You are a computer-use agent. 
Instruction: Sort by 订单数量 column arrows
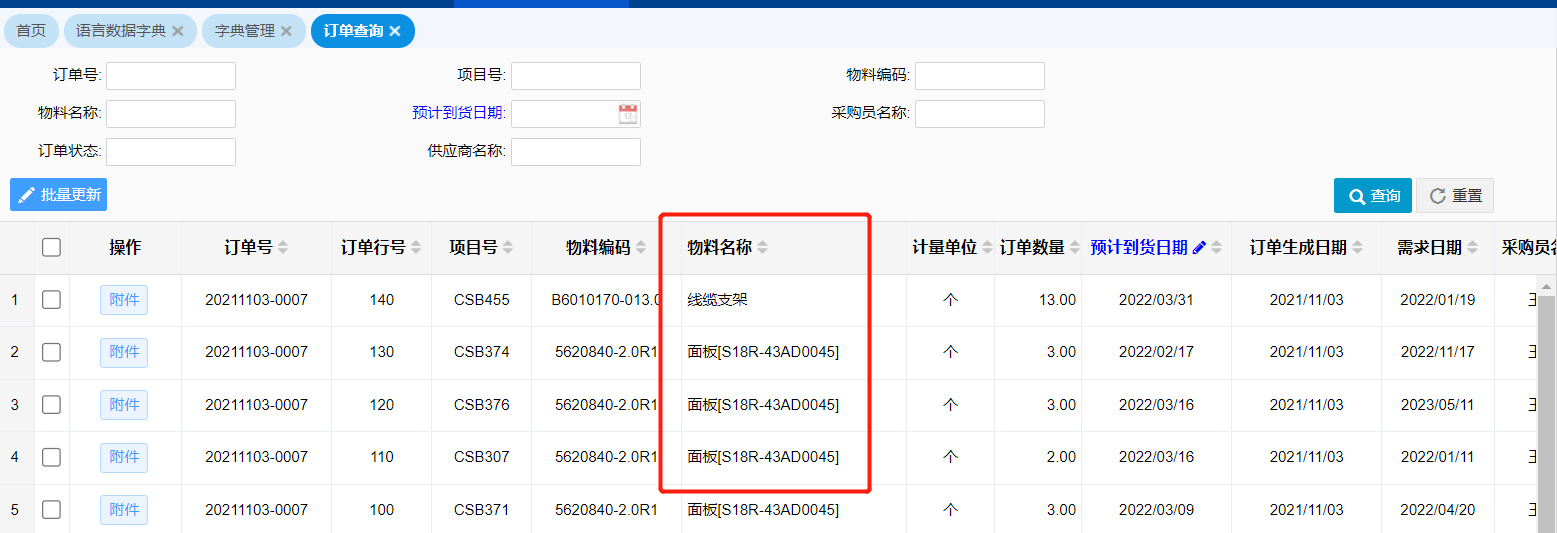click(1075, 248)
